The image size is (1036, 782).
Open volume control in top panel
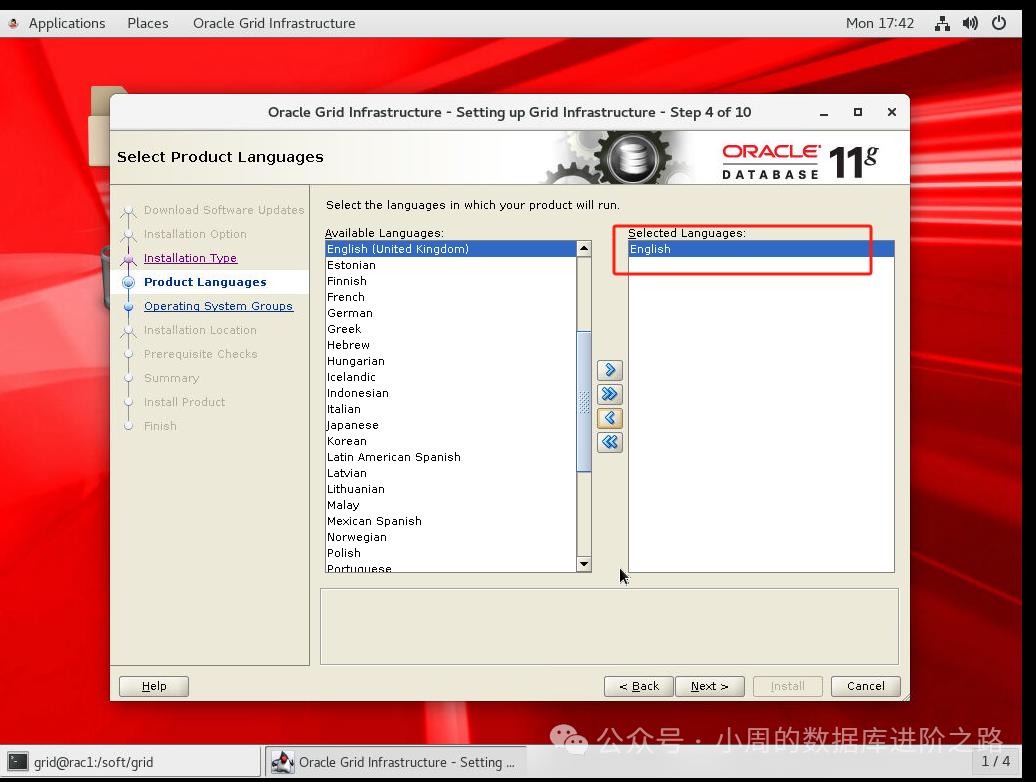pyautogui.click(x=970, y=24)
